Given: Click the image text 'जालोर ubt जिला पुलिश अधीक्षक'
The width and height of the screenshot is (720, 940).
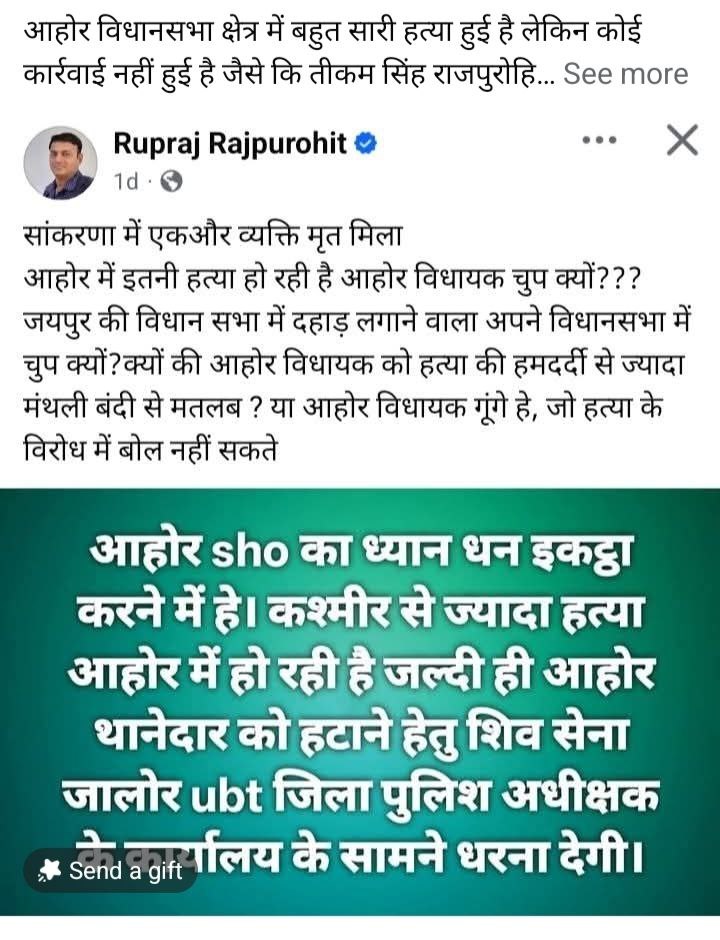Looking at the screenshot, I should (361, 795).
